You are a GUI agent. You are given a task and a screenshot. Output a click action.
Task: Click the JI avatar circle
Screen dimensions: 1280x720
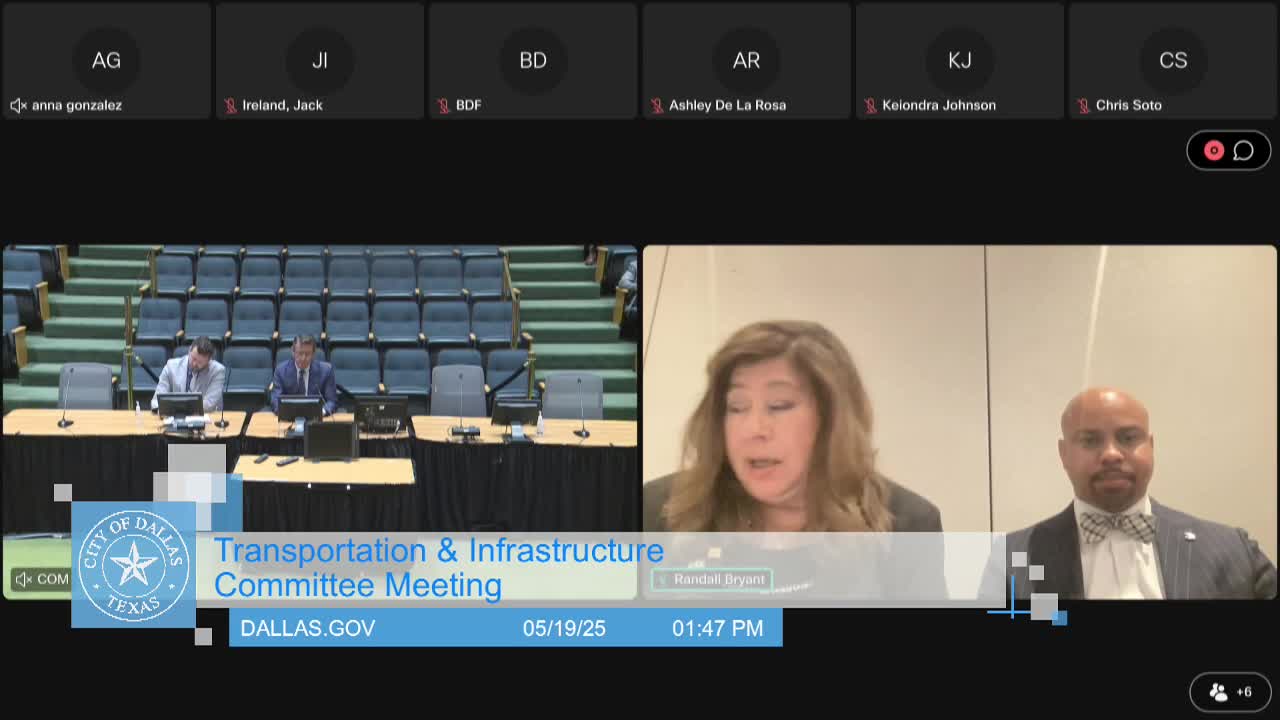[x=320, y=60]
